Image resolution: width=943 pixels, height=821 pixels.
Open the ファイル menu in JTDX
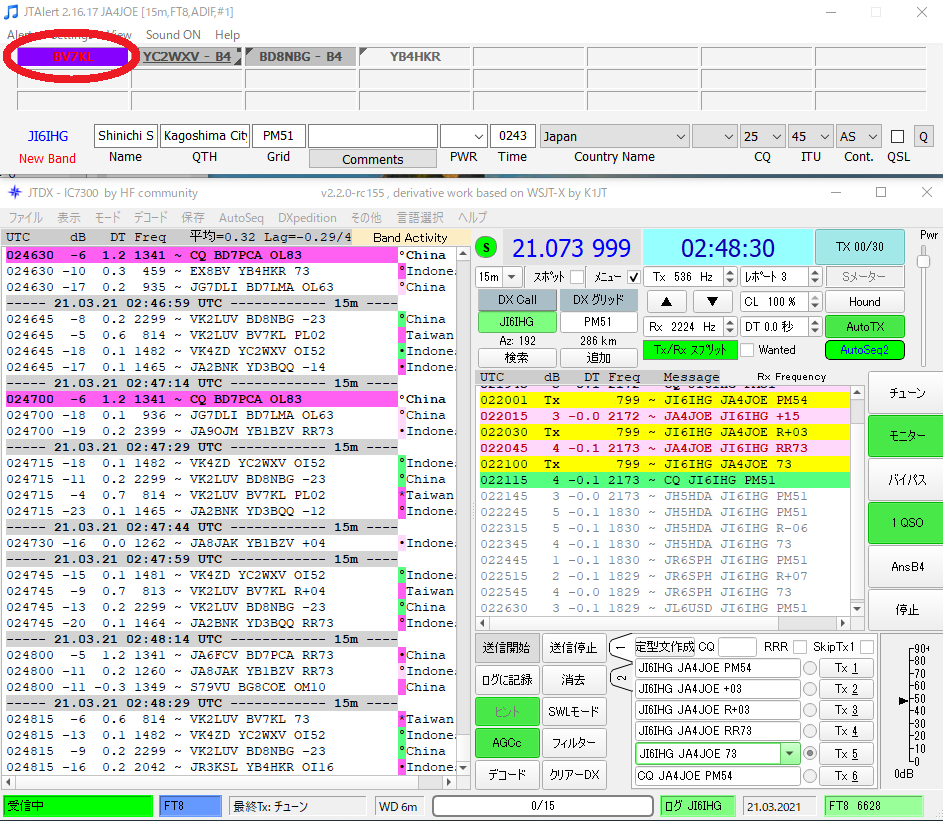(25, 217)
